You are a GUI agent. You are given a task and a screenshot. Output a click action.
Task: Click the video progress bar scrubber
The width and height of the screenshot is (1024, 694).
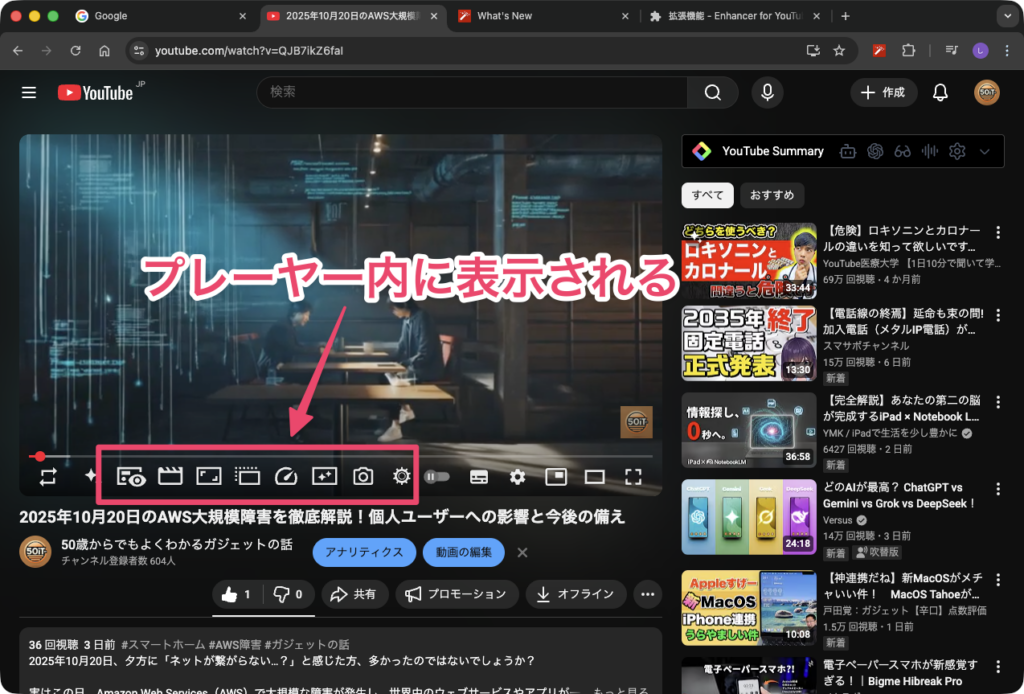point(41,456)
